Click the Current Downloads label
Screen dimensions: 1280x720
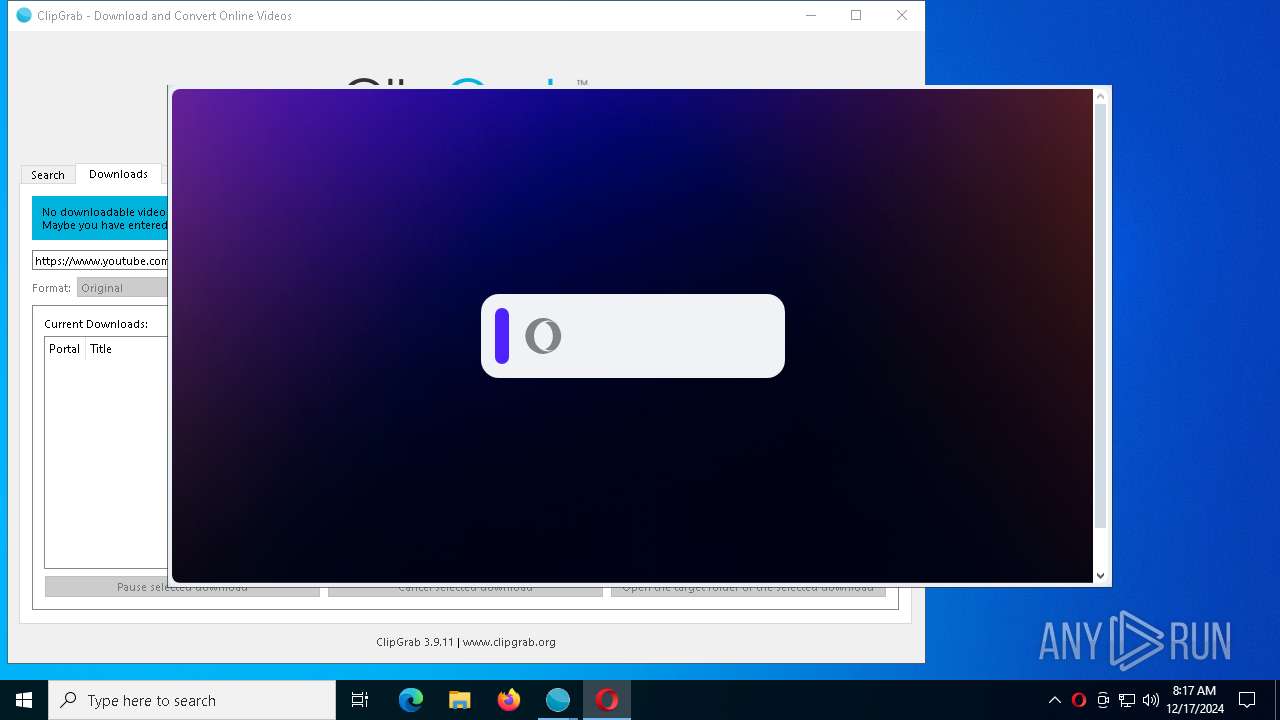(x=96, y=324)
